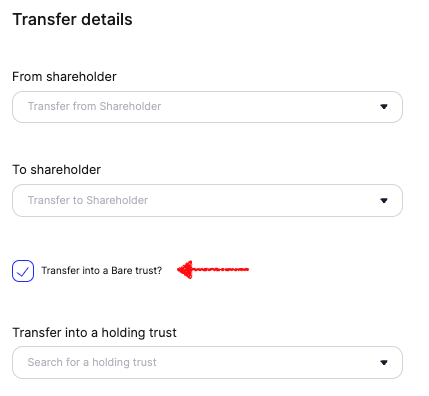This screenshot has width=429, height=396.
Task: Click the "Transfer into a Bare trust?" label
Action: click(x=102, y=270)
